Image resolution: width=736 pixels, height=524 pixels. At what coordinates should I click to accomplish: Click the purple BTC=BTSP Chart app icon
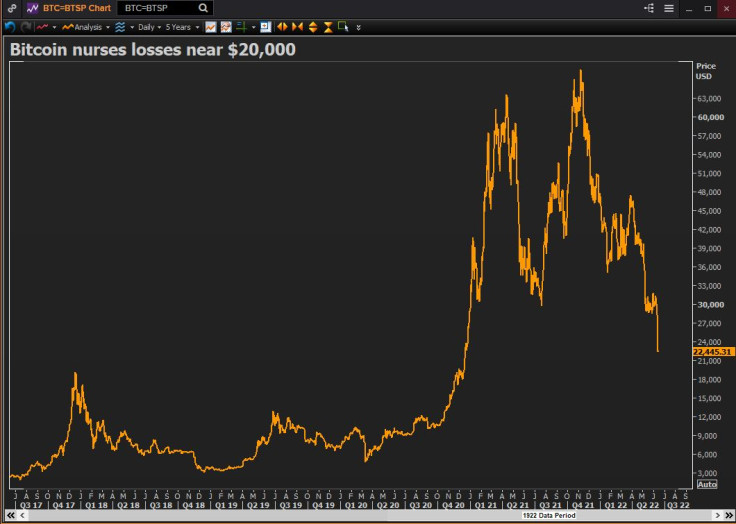32,8
